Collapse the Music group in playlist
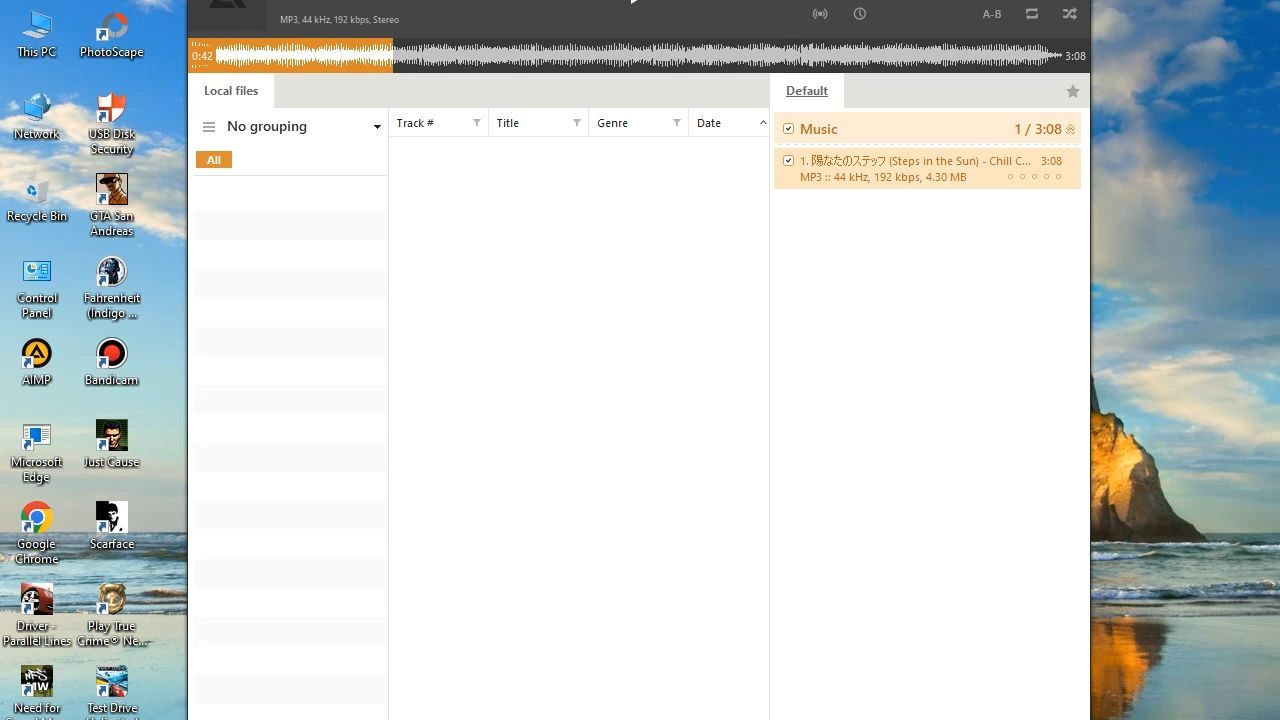 [x=1071, y=129]
